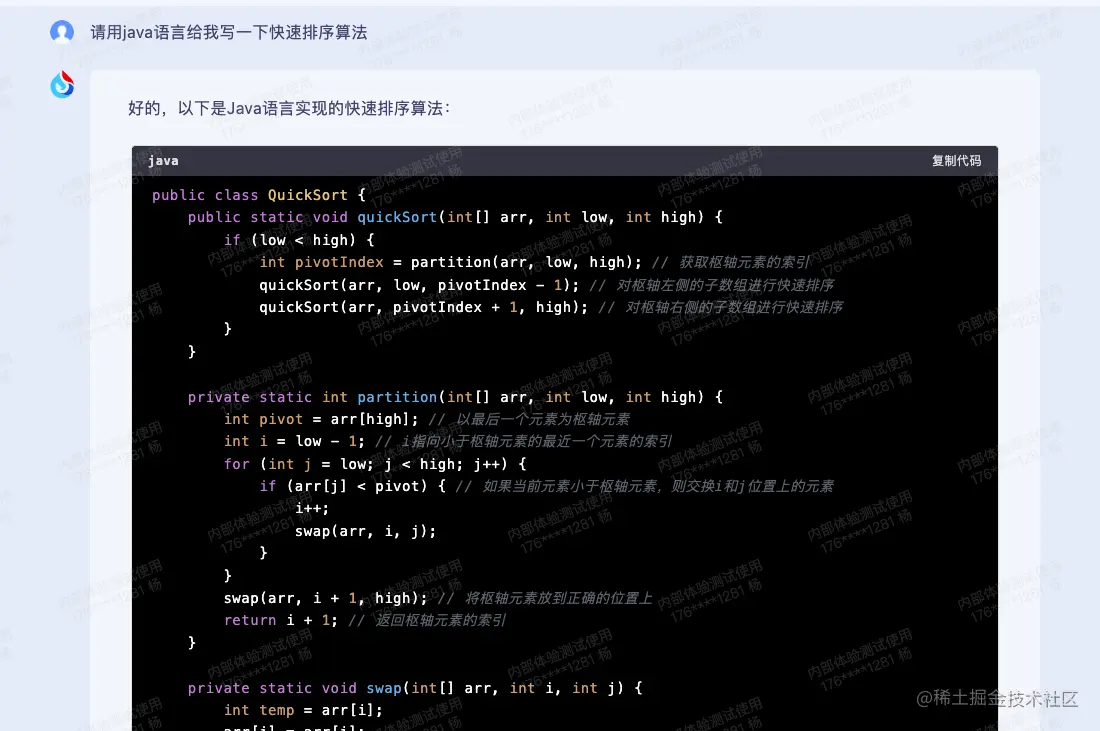Click the quickSort method signature line
This screenshot has width=1100, height=731.
point(455,217)
